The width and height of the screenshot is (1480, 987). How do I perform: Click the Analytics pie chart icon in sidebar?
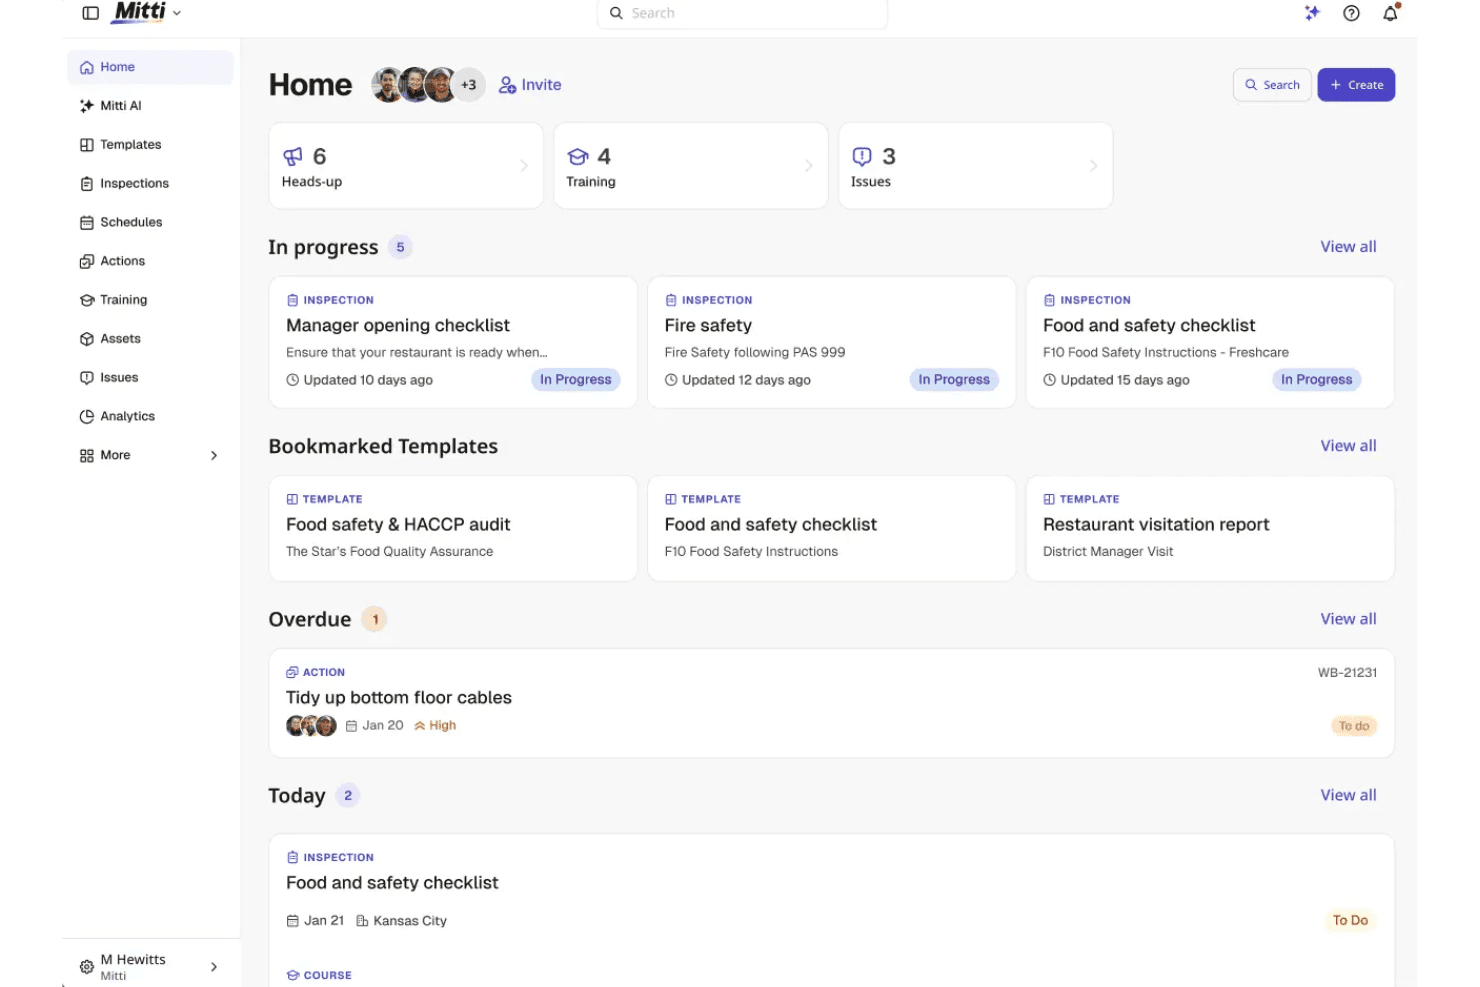click(x=87, y=417)
